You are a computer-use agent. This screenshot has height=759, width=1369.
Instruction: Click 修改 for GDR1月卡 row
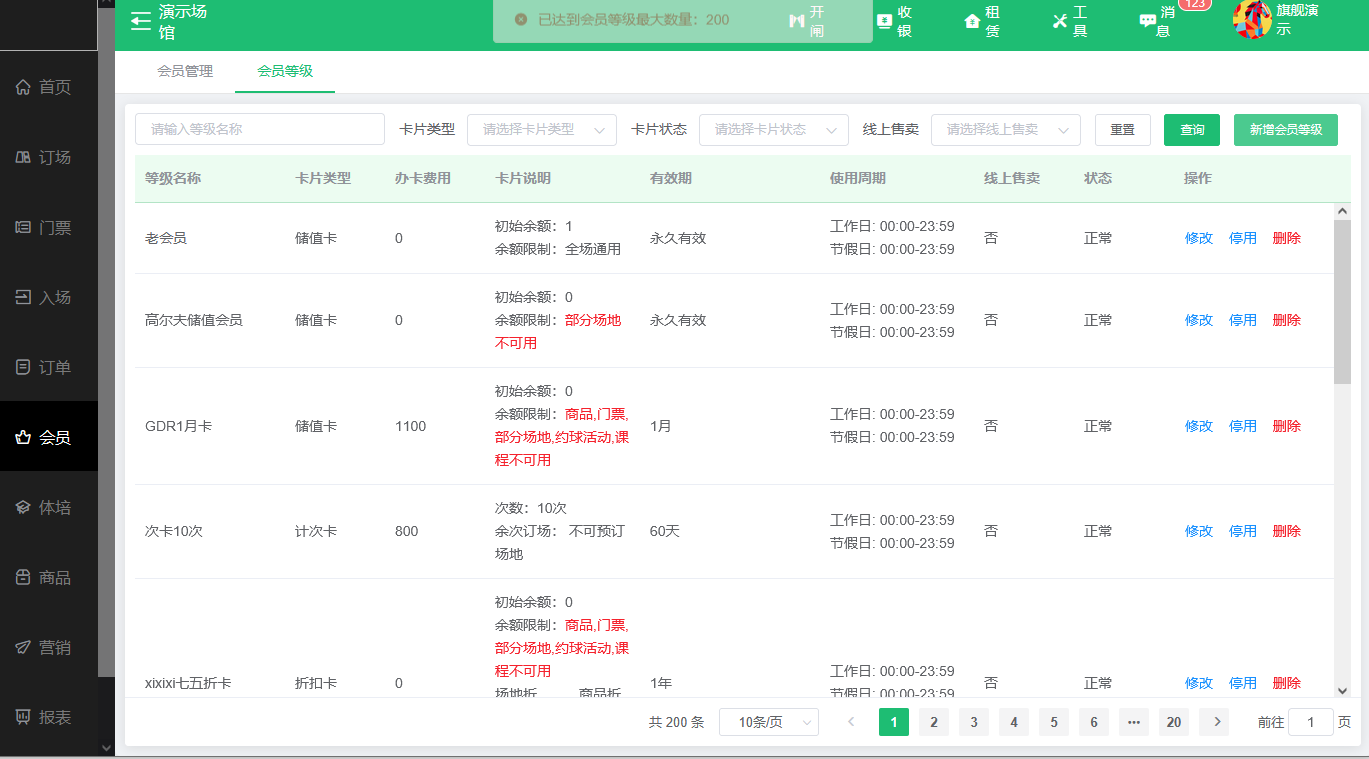pos(1199,426)
